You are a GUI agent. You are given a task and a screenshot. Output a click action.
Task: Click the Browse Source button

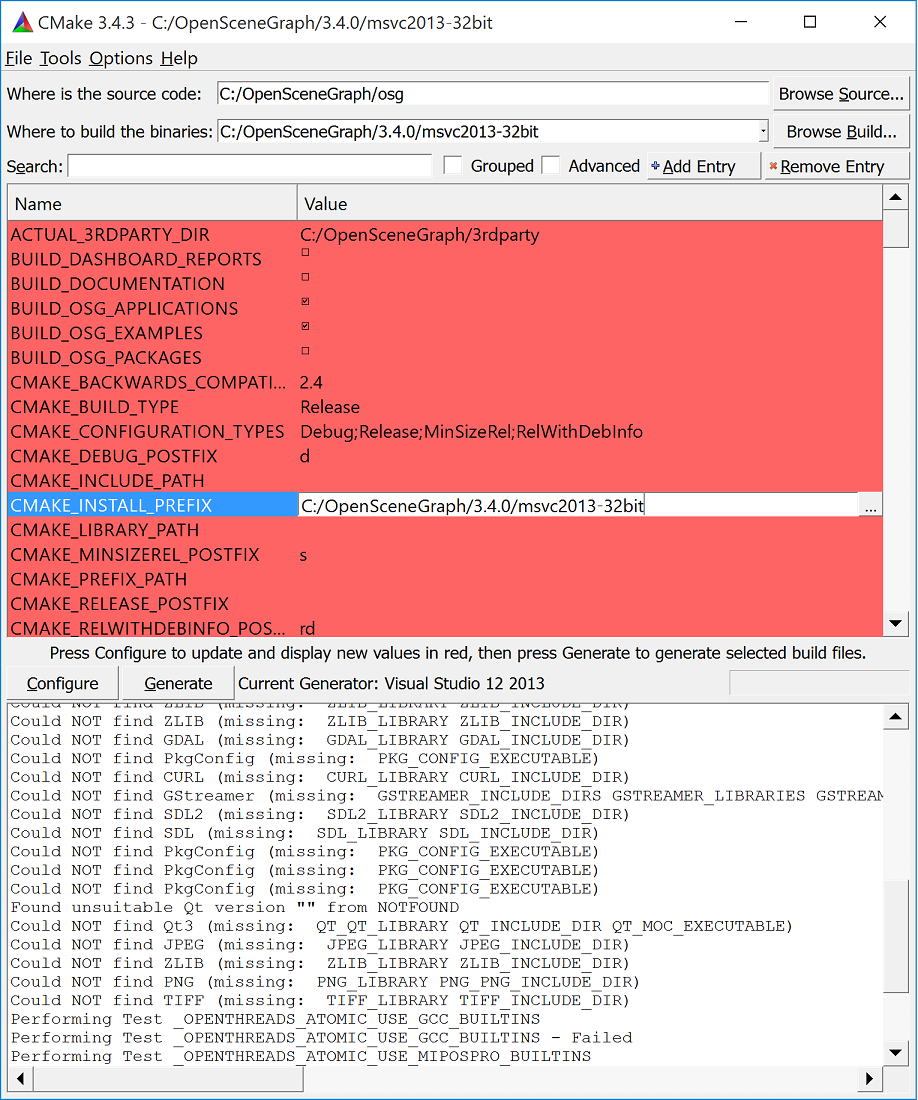pyautogui.click(x=841, y=94)
